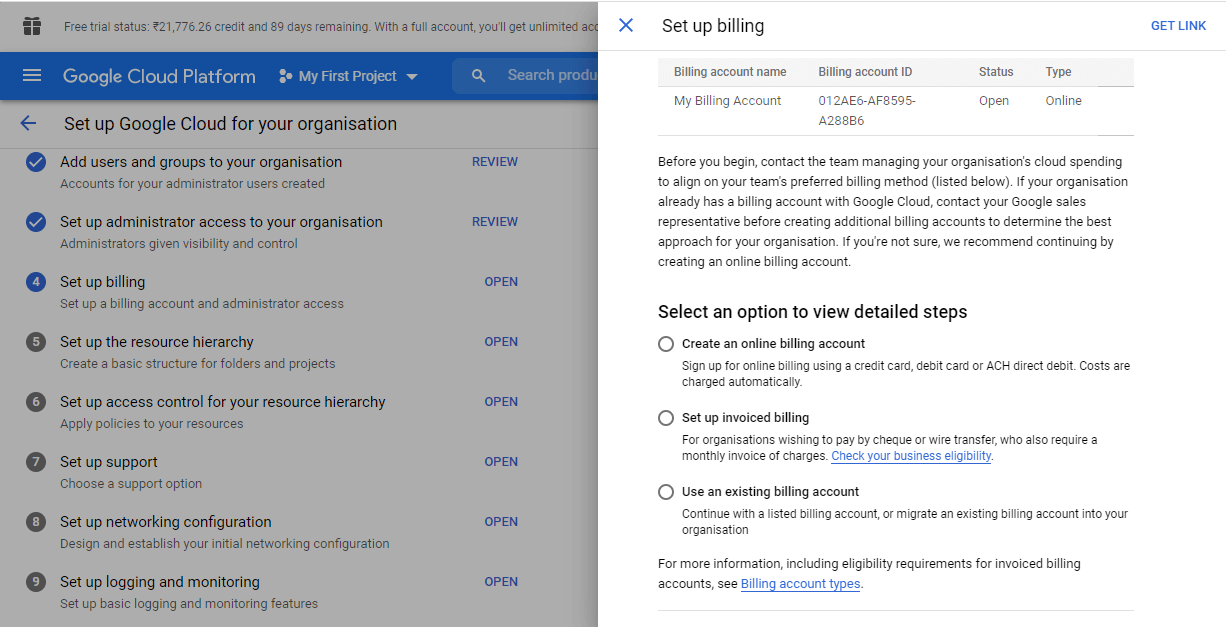
Task: Click Status column header
Action: click(996, 72)
